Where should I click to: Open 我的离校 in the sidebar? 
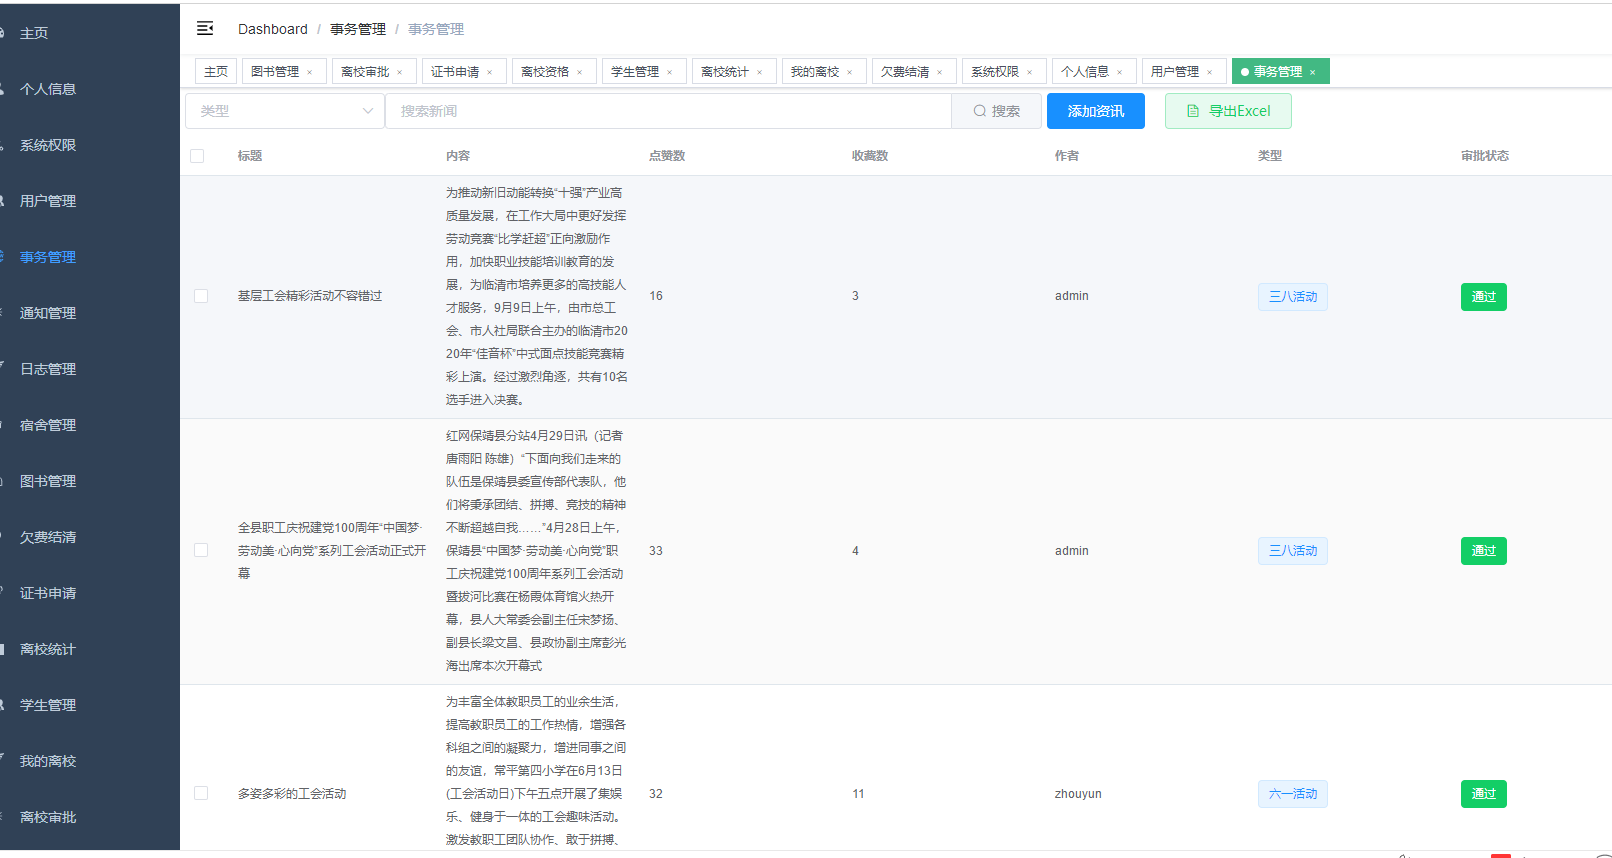(90, 761)
